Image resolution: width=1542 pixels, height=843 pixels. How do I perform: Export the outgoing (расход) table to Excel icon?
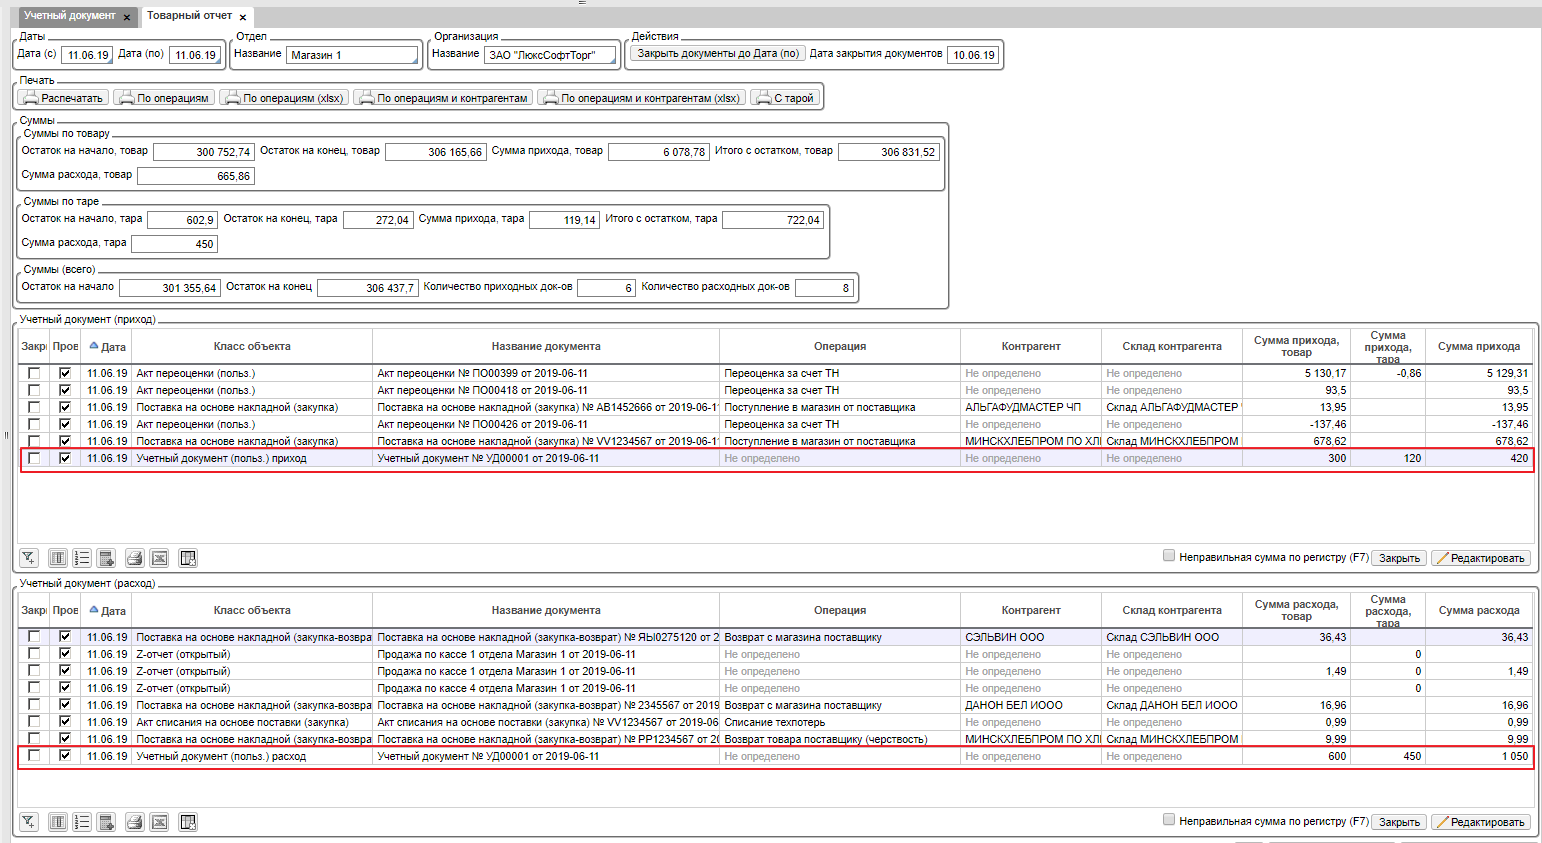tap(159, 822)
